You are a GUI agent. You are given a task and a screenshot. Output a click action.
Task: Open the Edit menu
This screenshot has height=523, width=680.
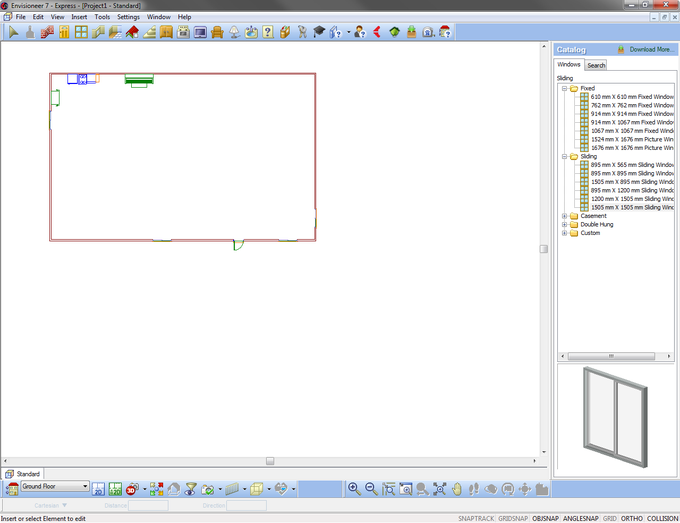(38, 17)
